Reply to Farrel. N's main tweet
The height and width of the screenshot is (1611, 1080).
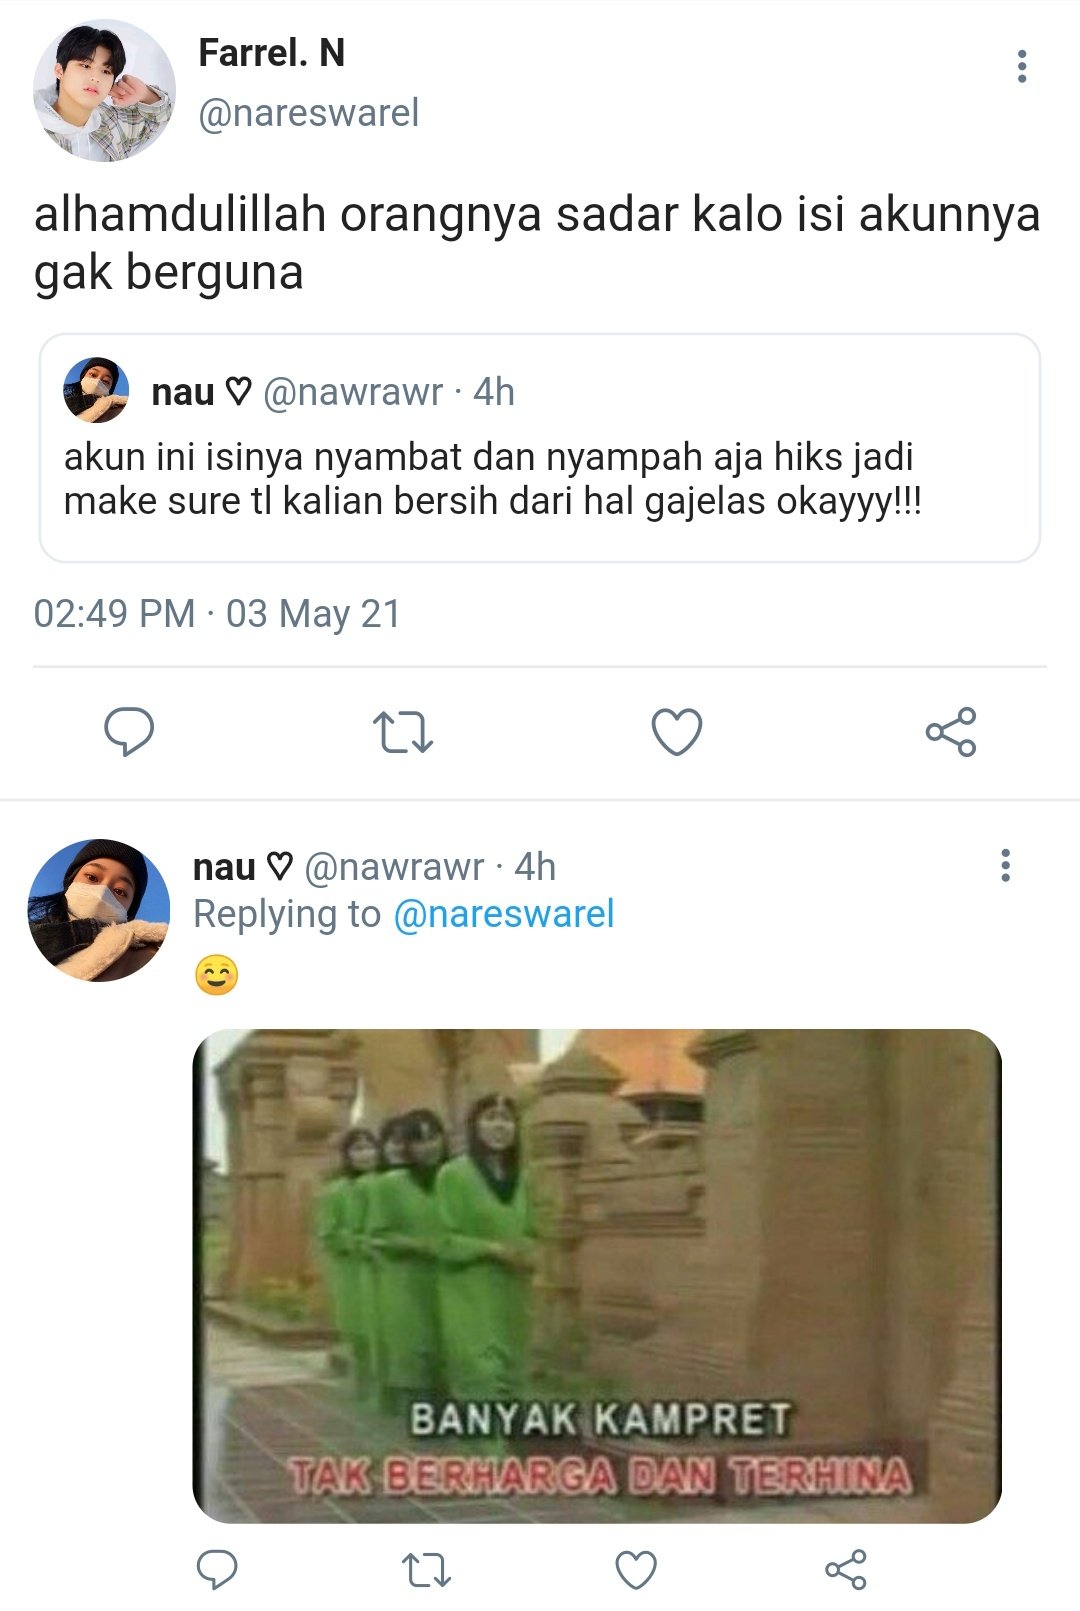point(129,732)
